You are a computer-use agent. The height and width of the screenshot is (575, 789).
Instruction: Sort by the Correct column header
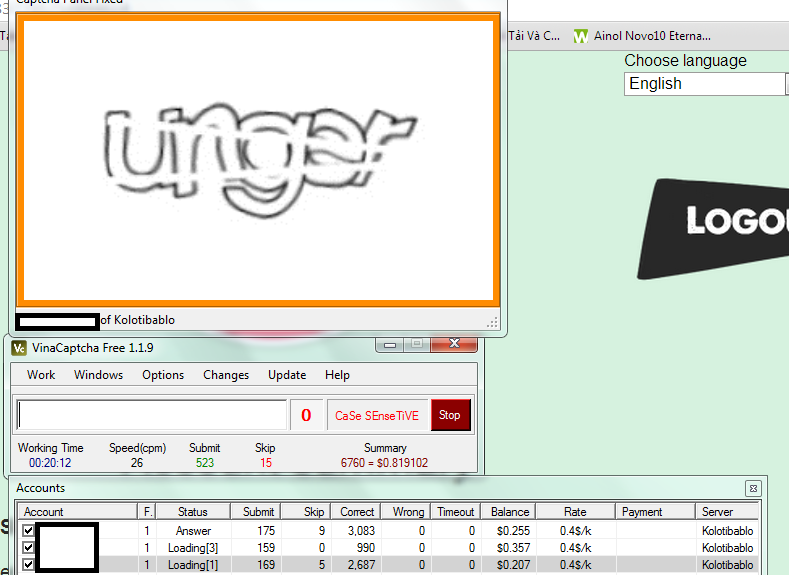355,512
